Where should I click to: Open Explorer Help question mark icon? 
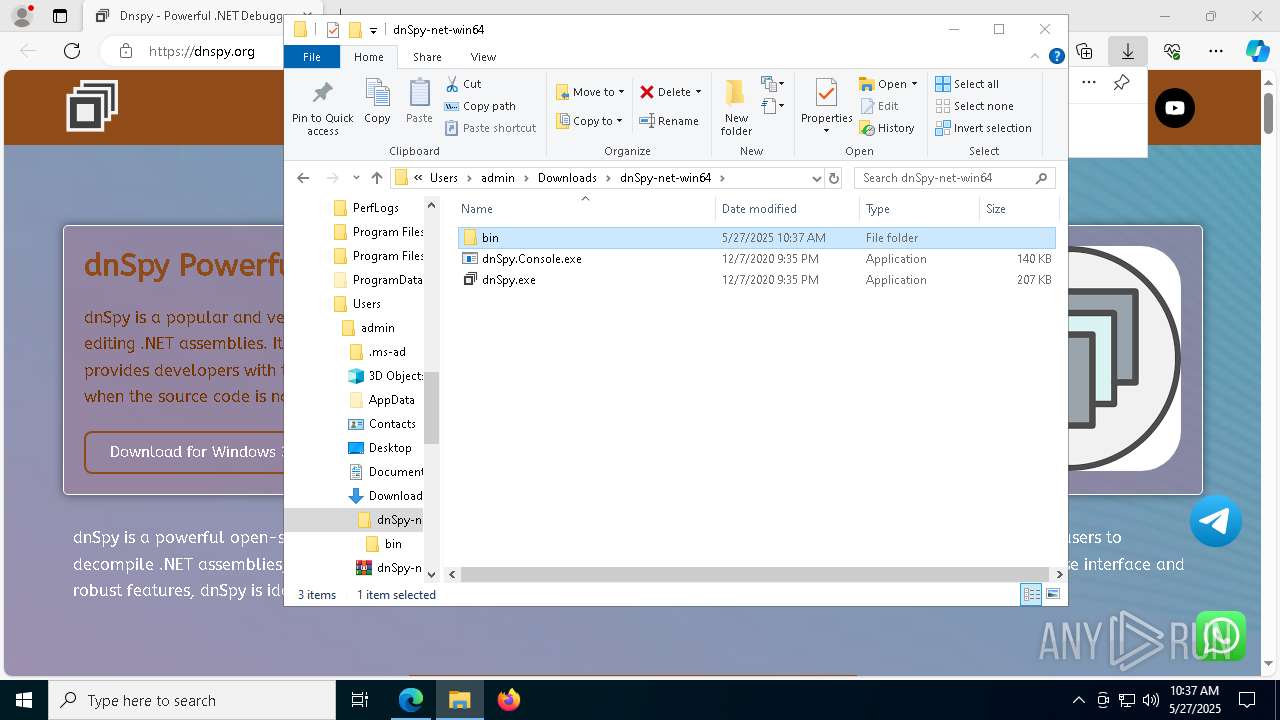1056,57
